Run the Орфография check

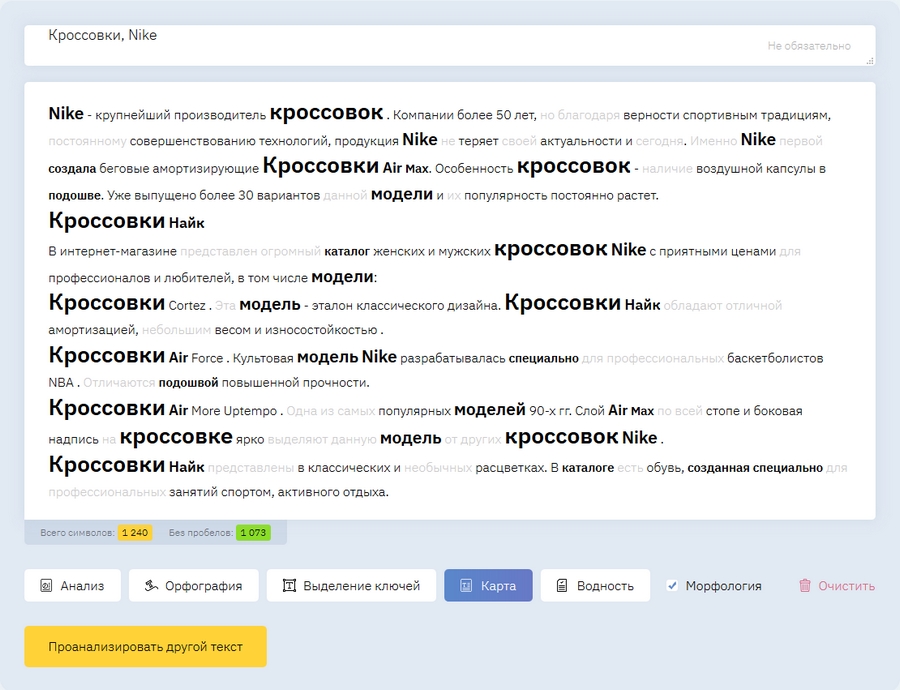(x=193, y=586)
